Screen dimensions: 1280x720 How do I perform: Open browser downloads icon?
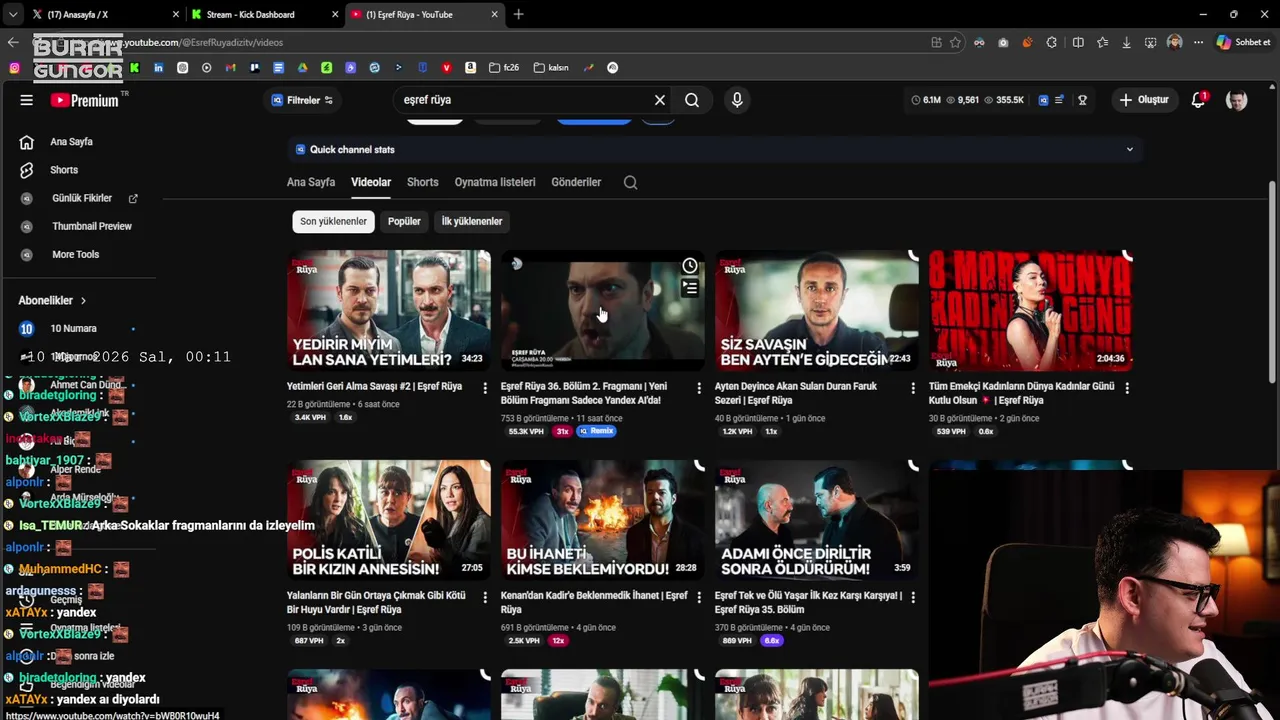(x=1126, y=43)
